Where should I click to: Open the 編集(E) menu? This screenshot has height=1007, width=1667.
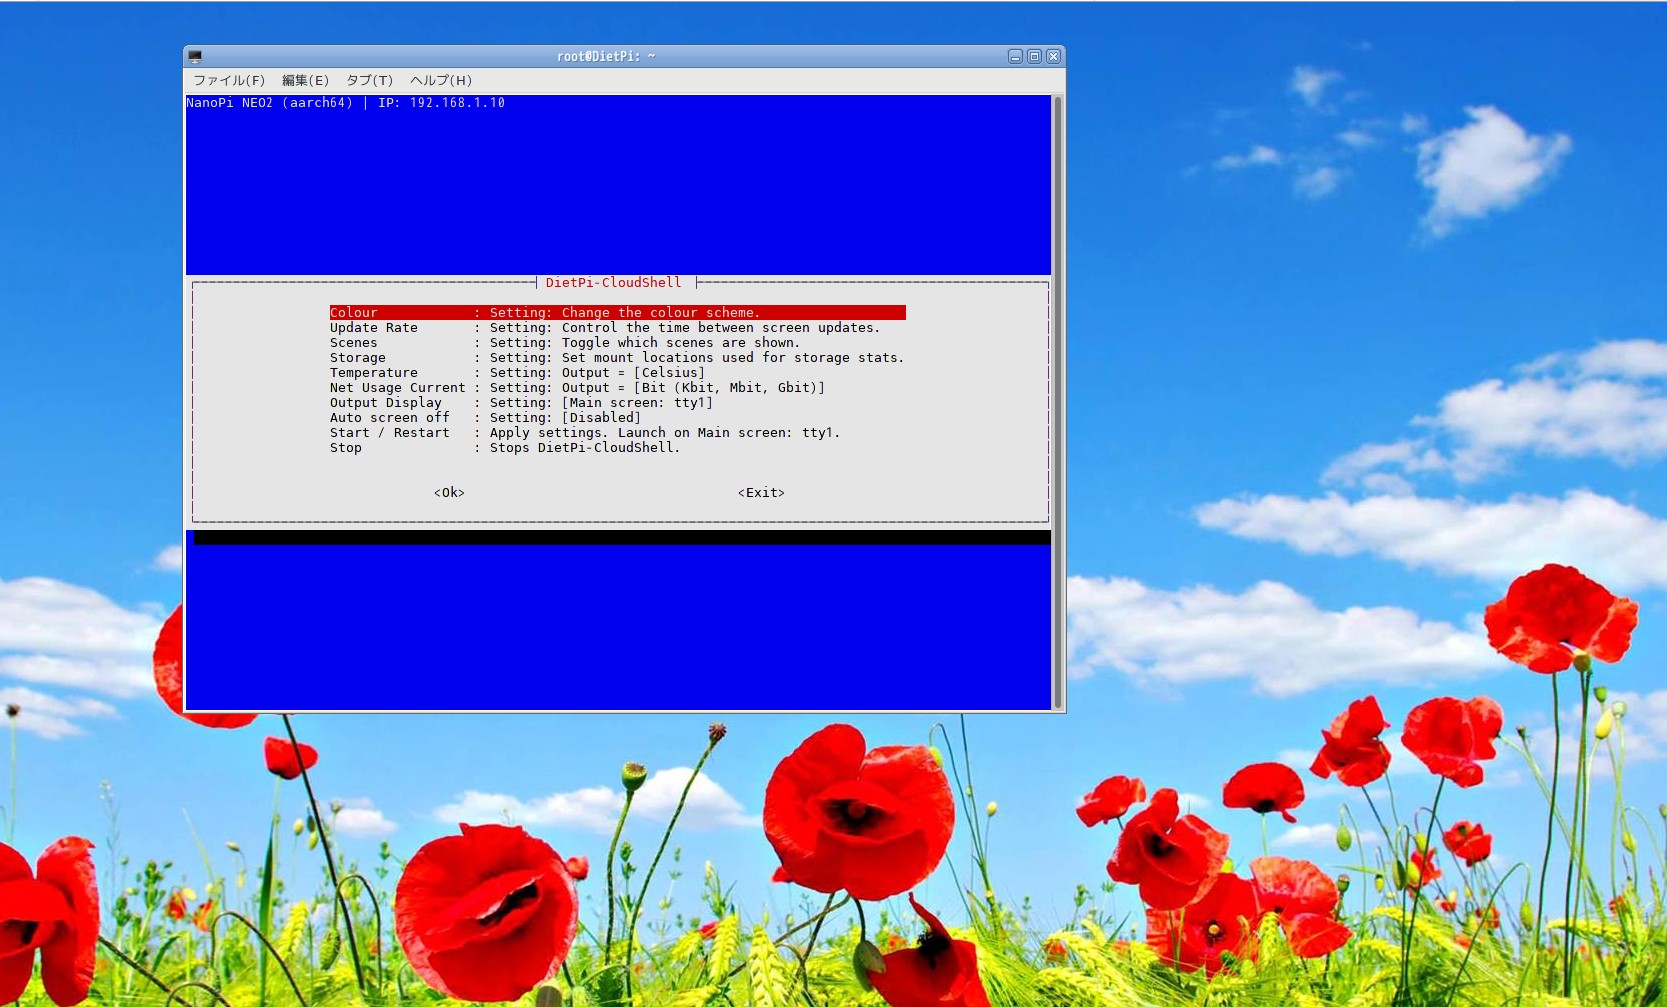tap(305, 81)
